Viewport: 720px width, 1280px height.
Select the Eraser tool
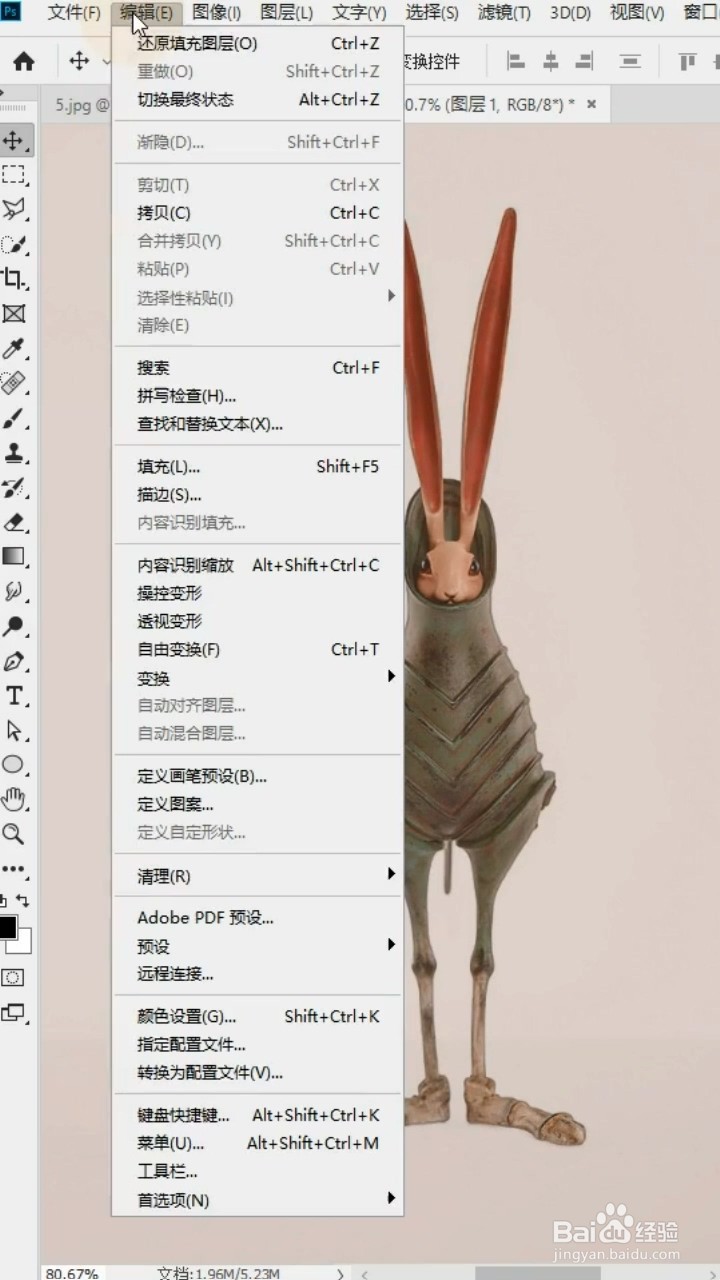pos(14,522)
